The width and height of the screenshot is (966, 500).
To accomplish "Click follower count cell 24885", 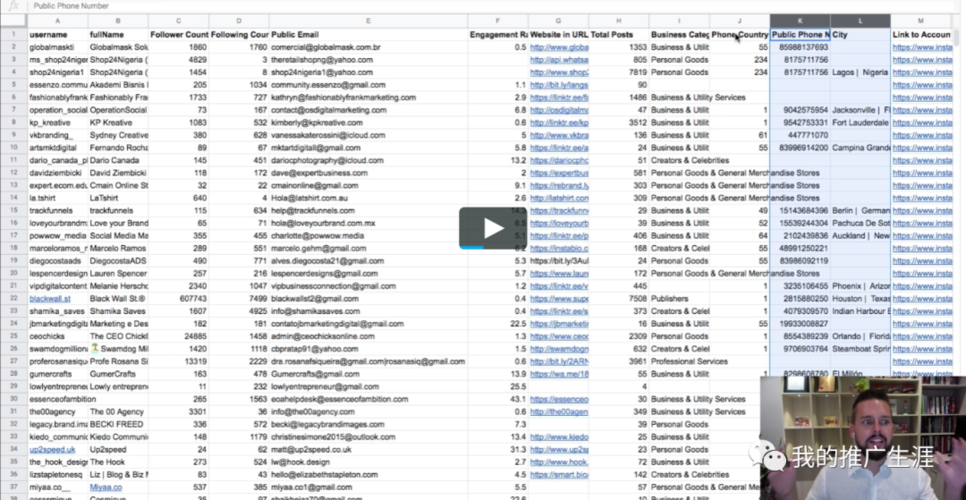I will [x=179, y=336].
